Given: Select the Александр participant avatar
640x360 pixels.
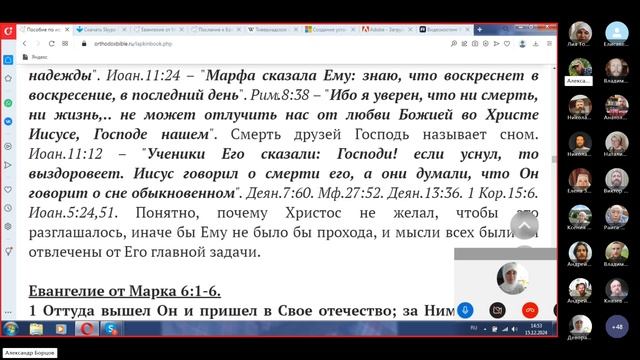Looking at the screenshot, I should (580, 69).
